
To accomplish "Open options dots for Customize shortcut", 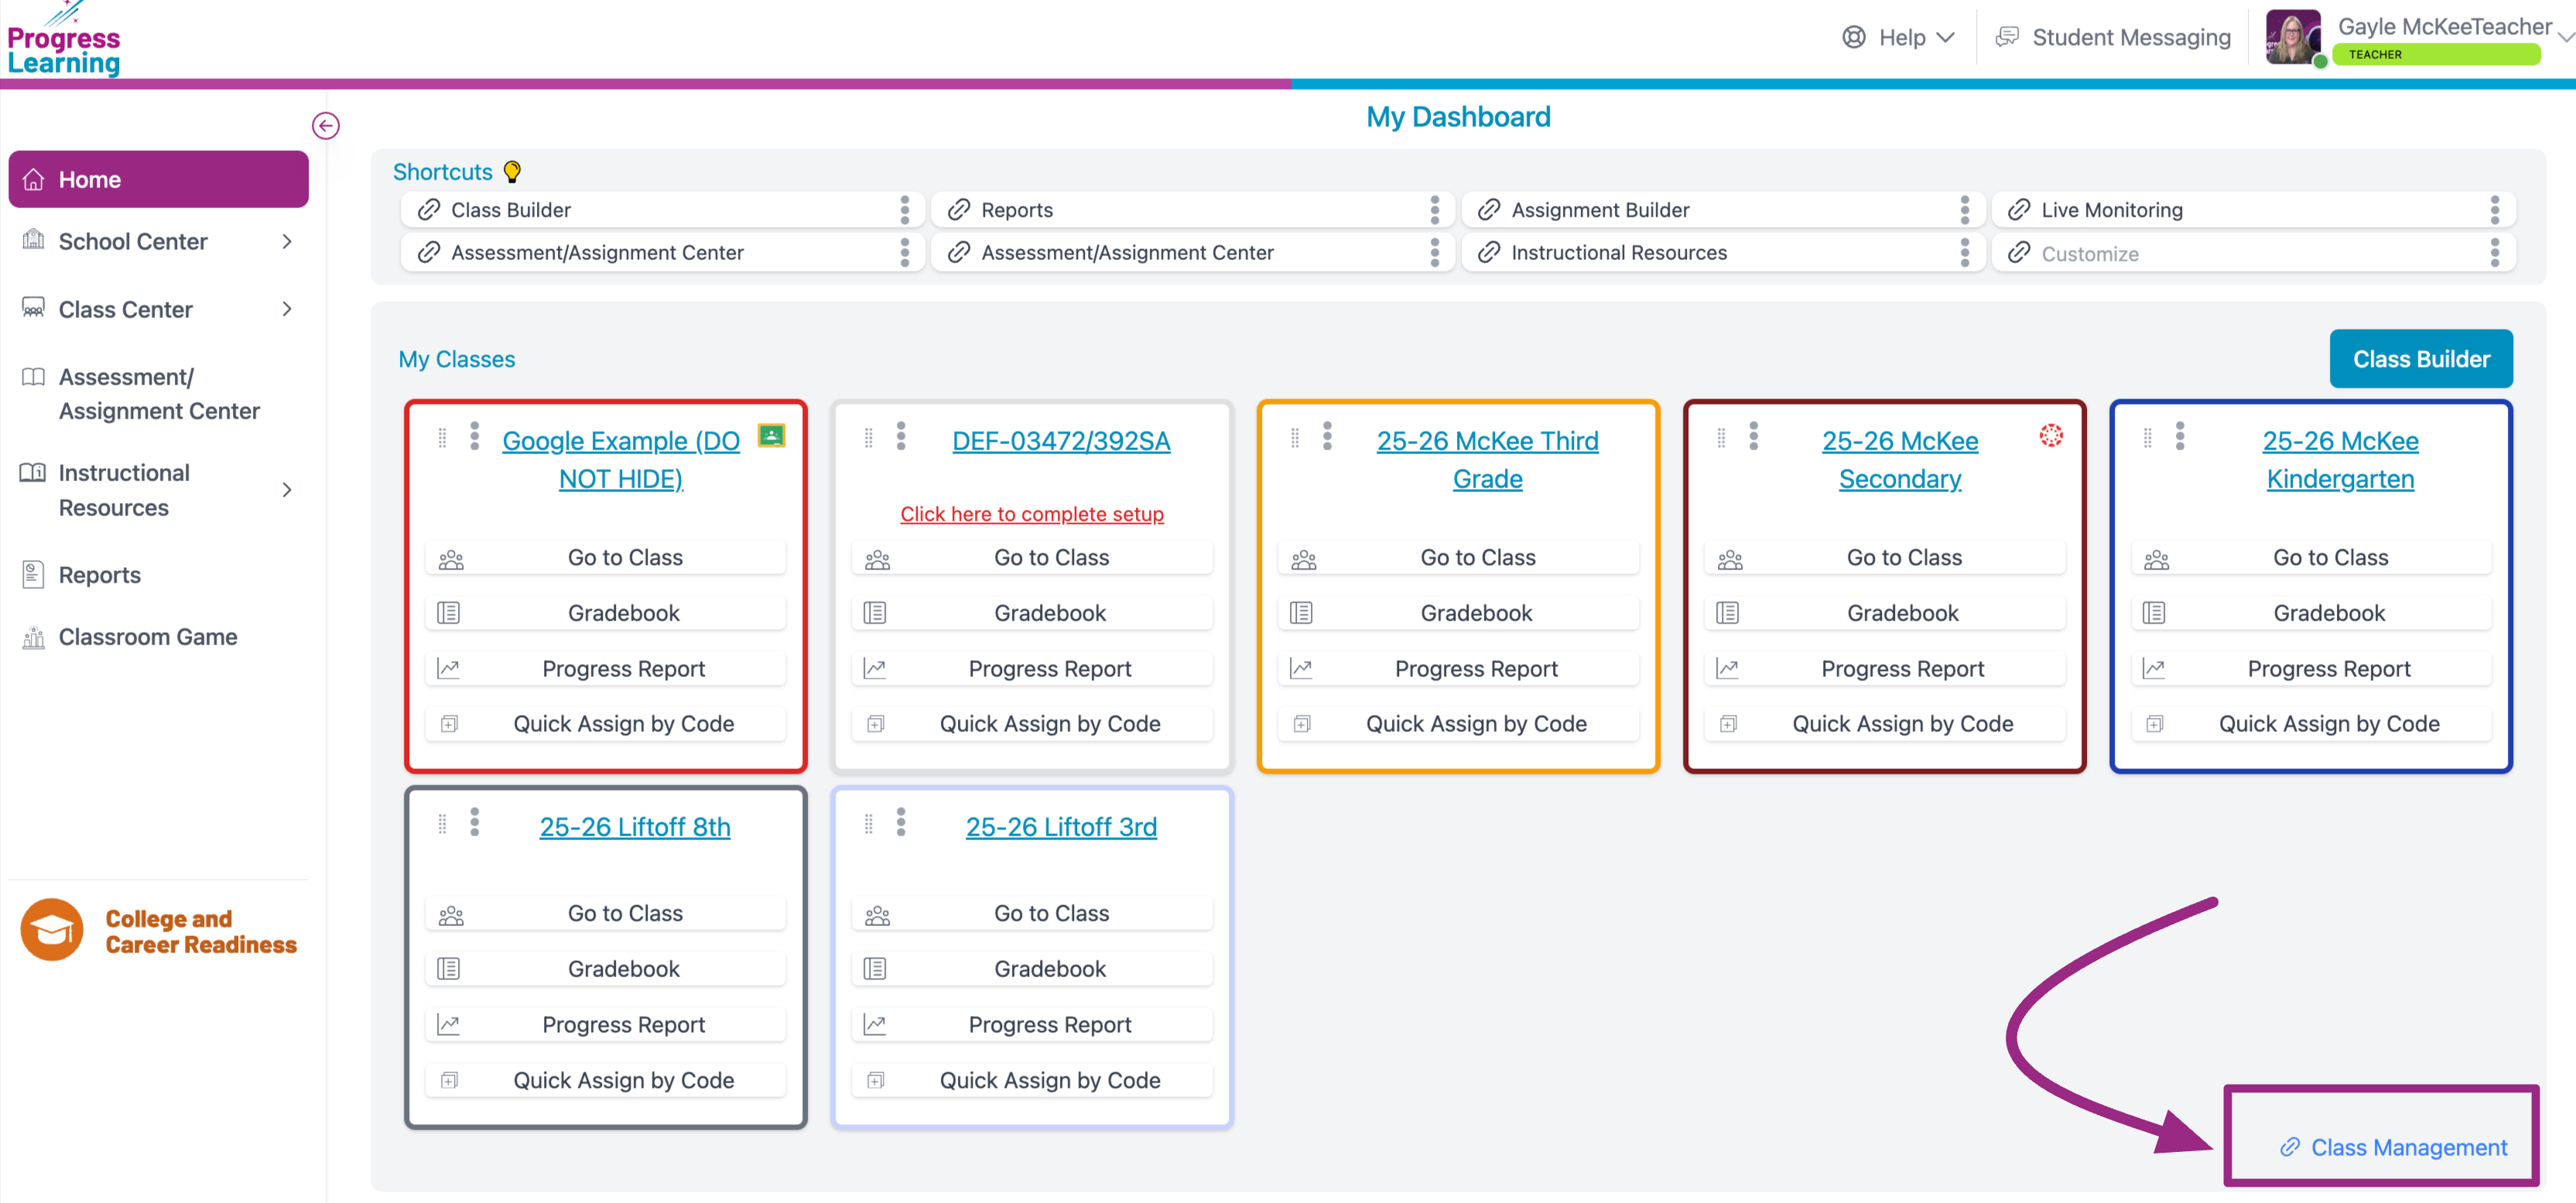I will click(x=2494, y=253).
